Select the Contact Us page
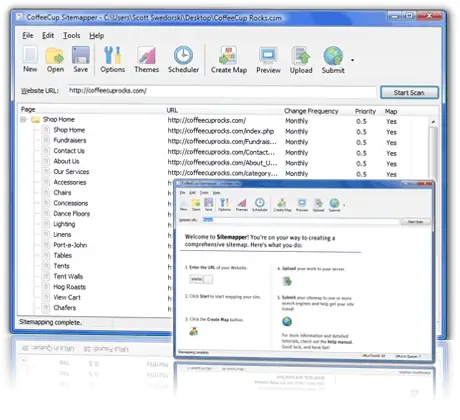Image resolution: width=460 pixels, height=420 pixels. (69, 151)
